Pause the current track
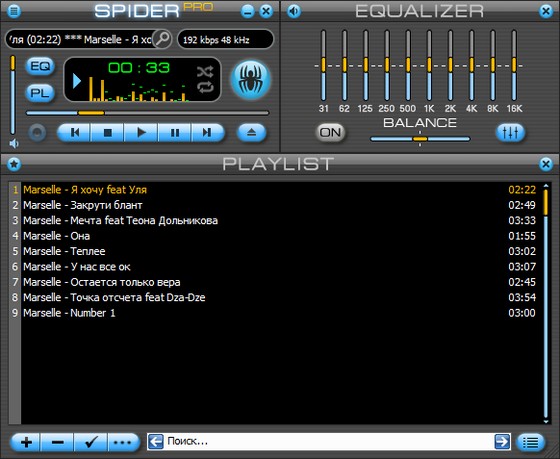This screenshot has width=560, height=459. (175, 133)
